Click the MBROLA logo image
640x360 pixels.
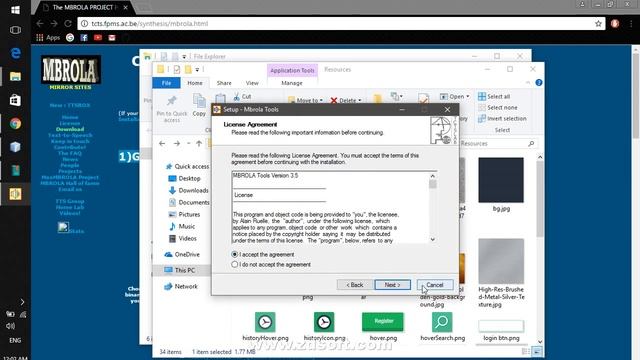click(x=71, y=70)
